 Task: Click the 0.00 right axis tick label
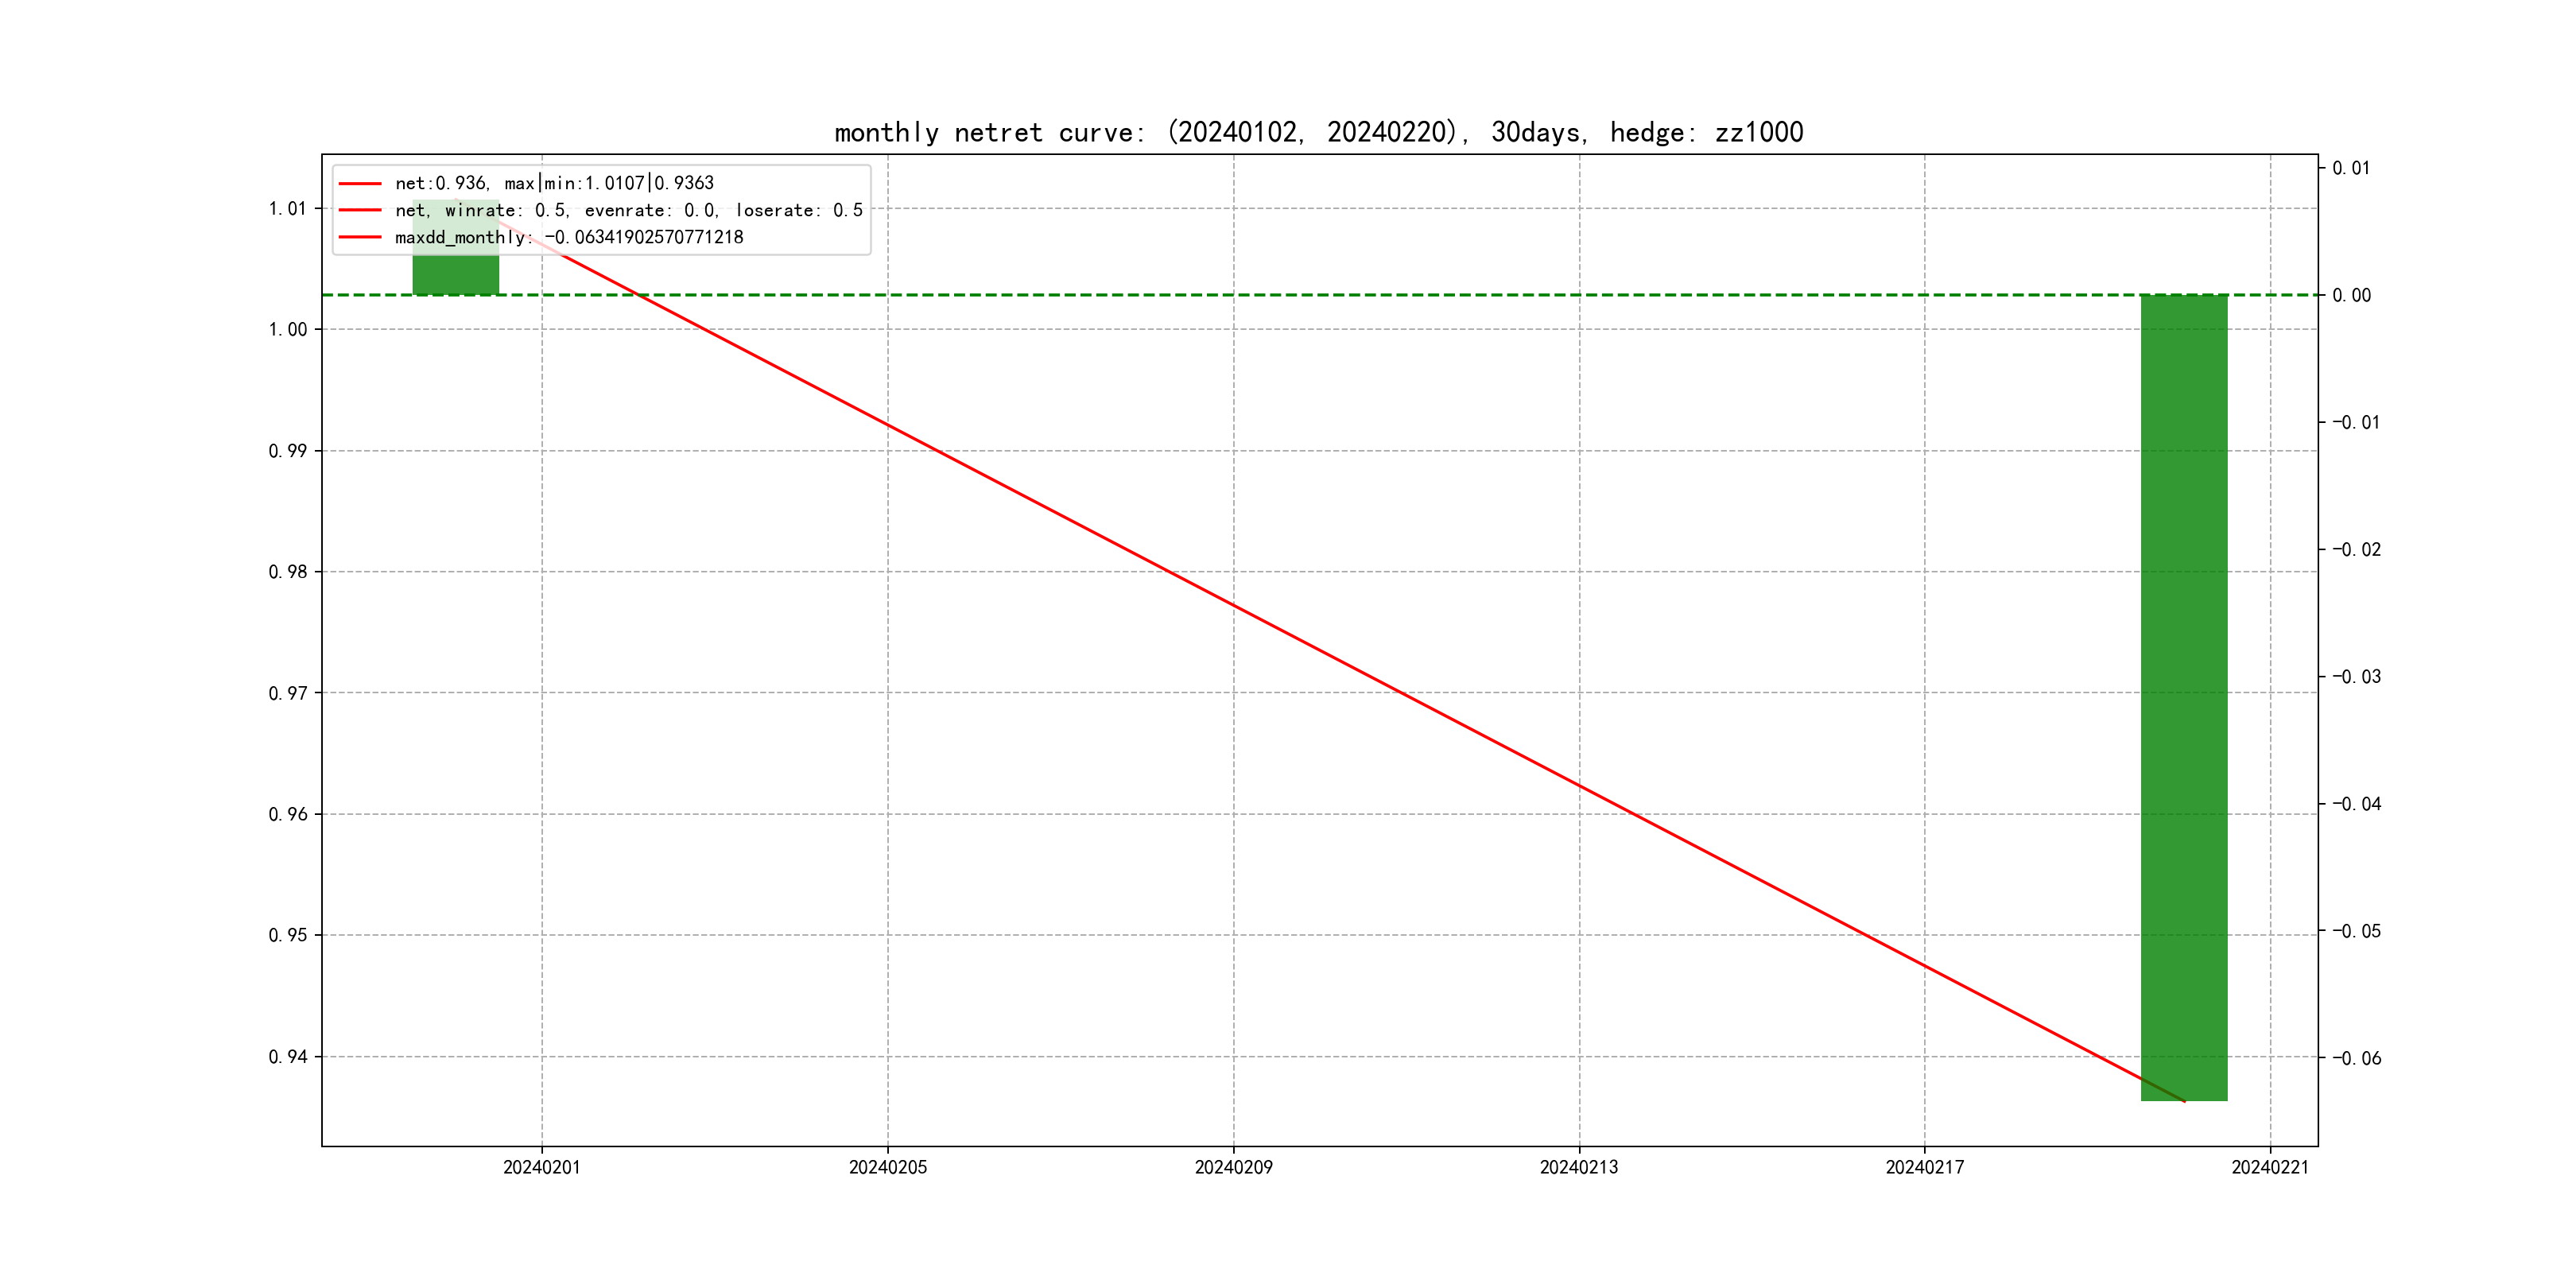coord(2351,295)
